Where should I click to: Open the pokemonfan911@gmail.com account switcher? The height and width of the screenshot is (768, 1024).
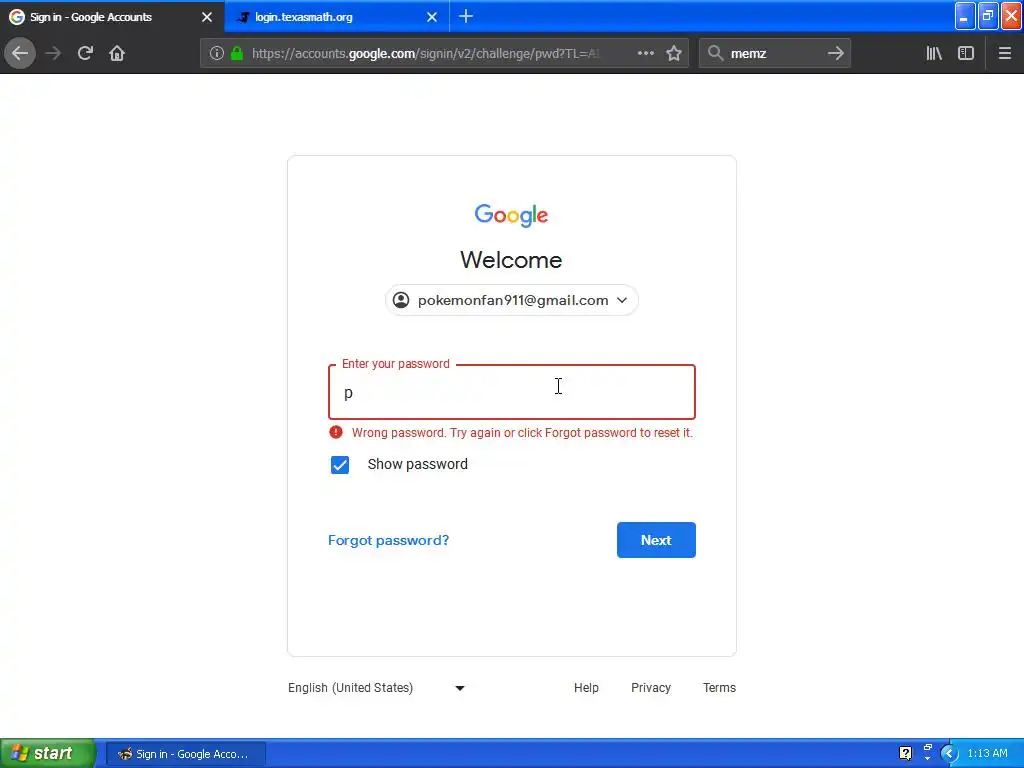511,300
